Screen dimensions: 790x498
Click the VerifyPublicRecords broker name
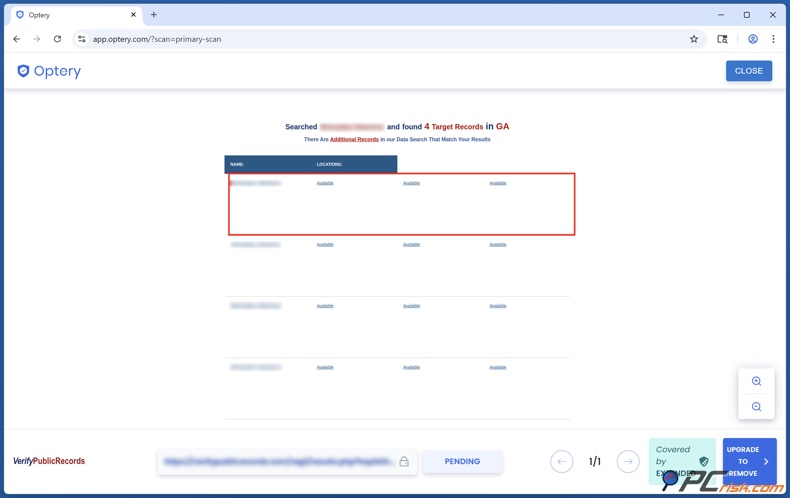[x=49, y=461]
